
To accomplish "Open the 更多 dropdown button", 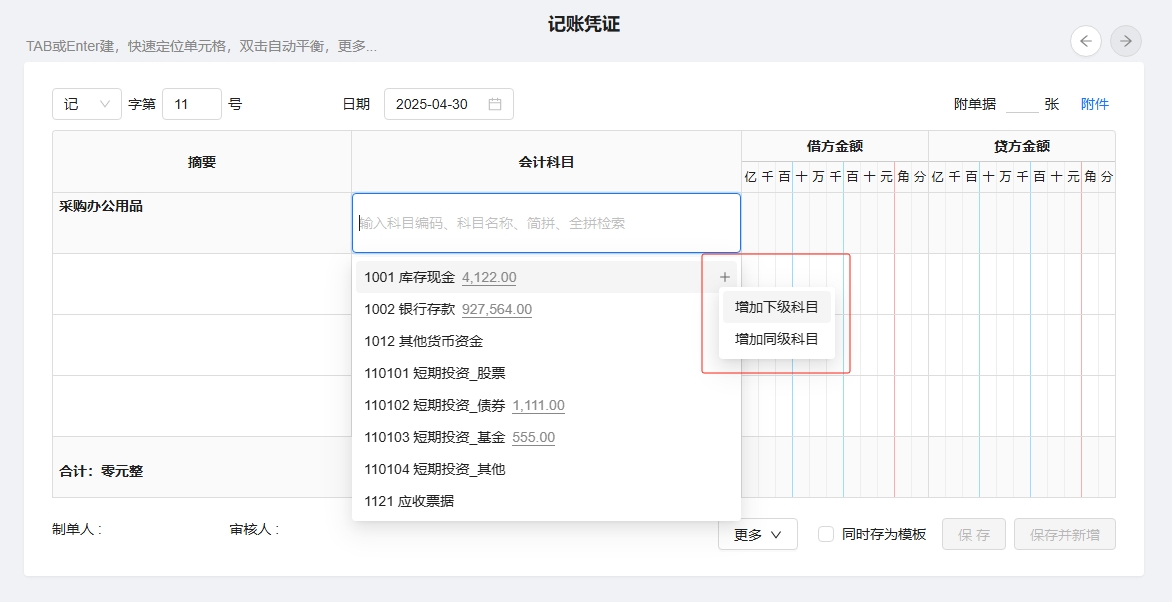I will point(757,534).
